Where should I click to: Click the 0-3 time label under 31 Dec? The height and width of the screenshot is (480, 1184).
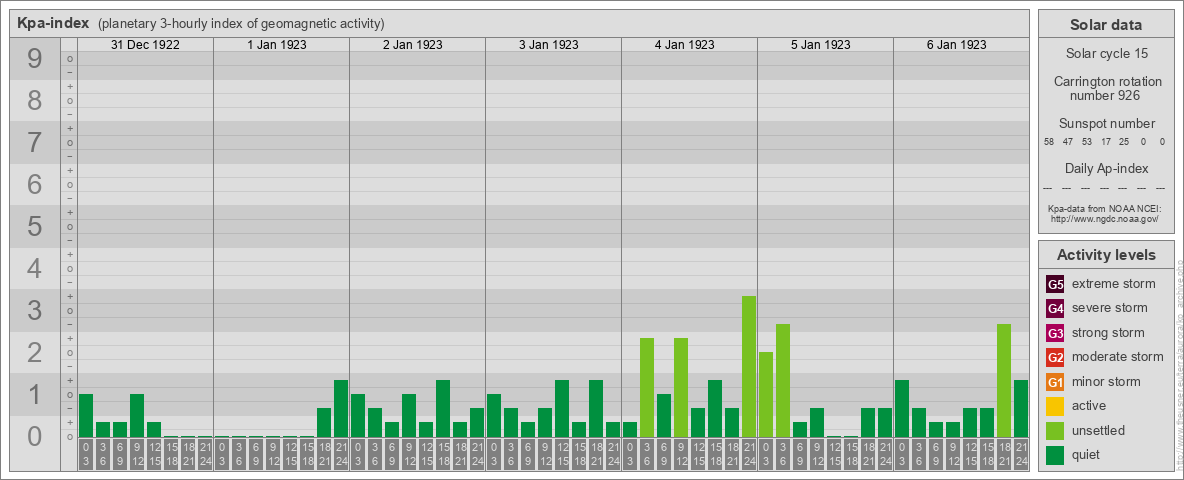86,455
